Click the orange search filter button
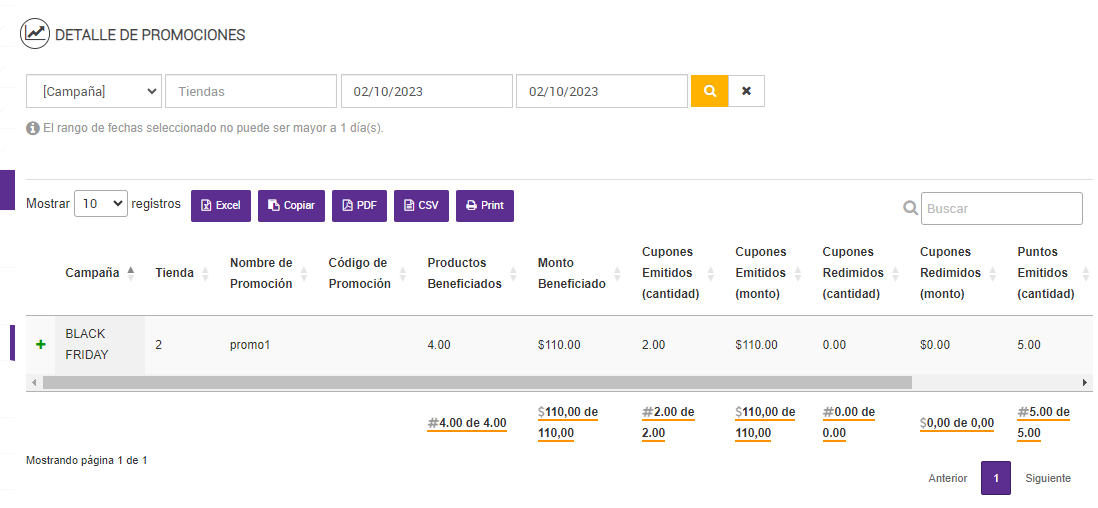 pyautogui.click(x=709, y=91)
